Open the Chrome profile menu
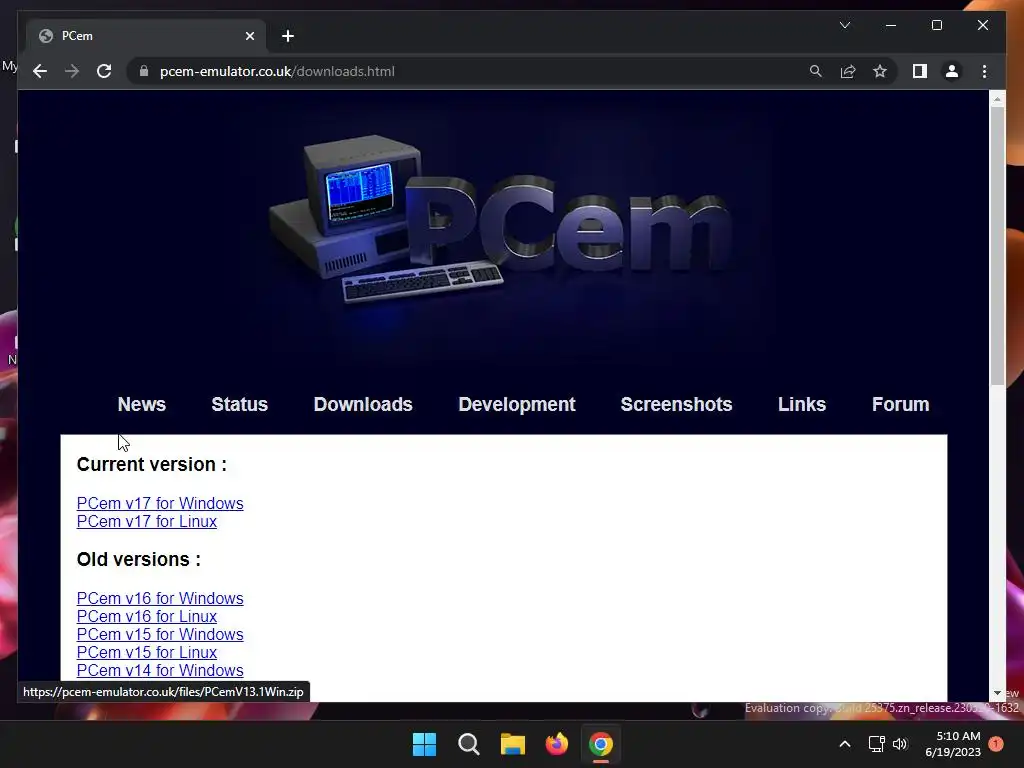The width and height of the screenshot is (1024, 768). pyautogui.click(x=952, y=71)
